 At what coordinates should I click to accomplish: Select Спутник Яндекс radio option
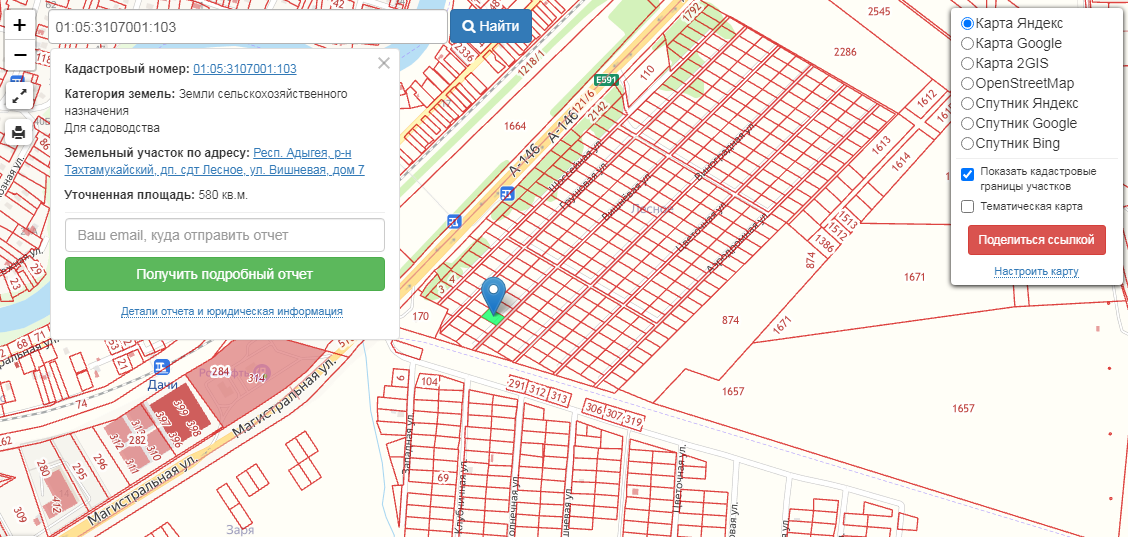[x=968, y=103]
